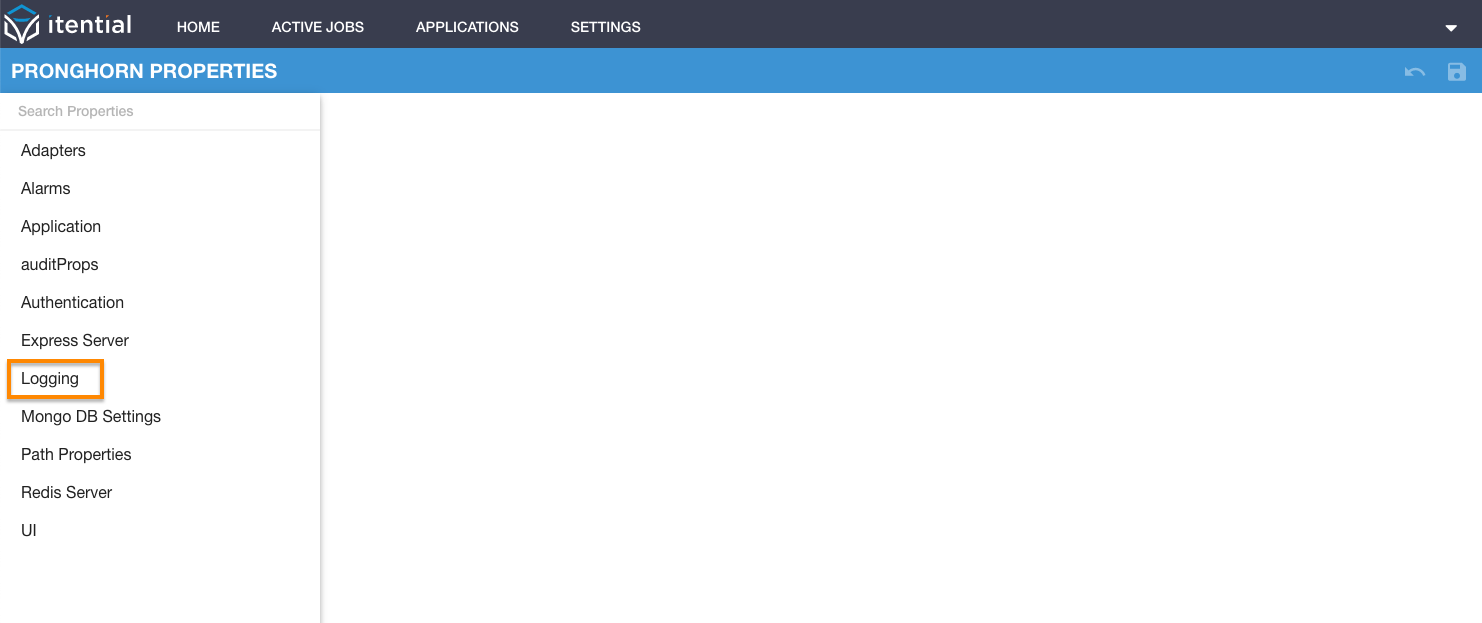Click the Search Properties field

click(x=160, y=111)
